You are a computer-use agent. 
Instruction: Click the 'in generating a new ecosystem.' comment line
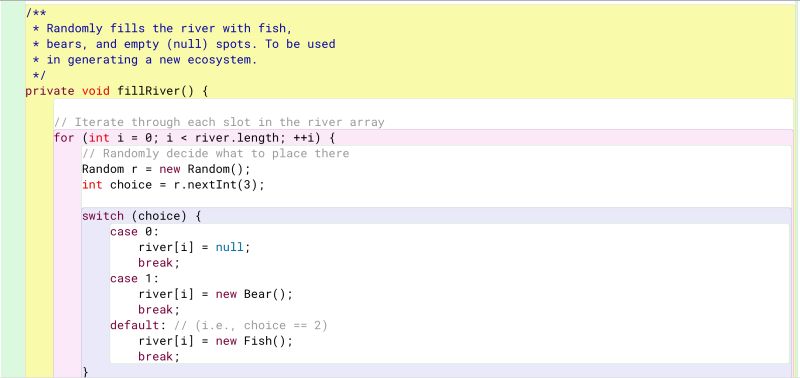[145, 60]
